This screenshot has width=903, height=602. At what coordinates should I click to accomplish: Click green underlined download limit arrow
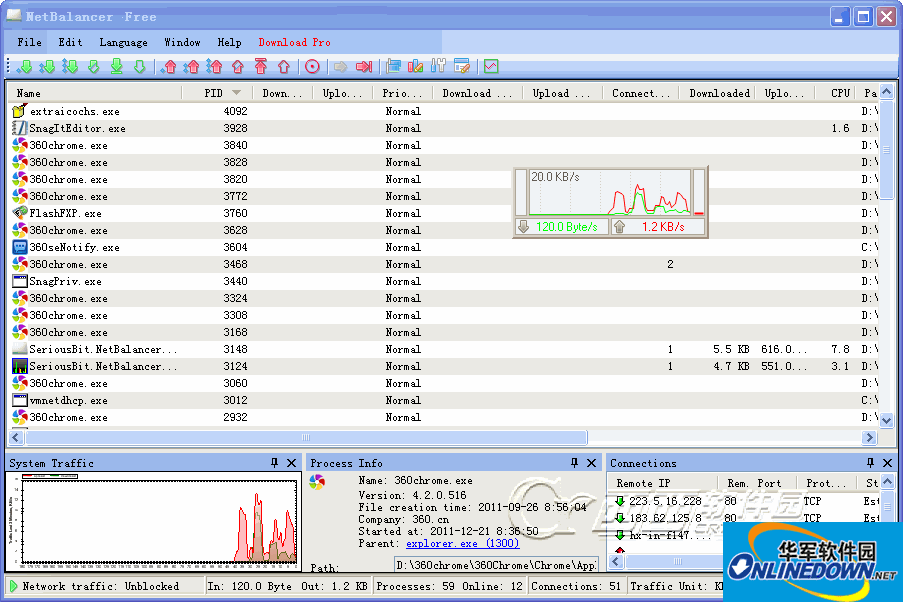click(x=116, y=67)
